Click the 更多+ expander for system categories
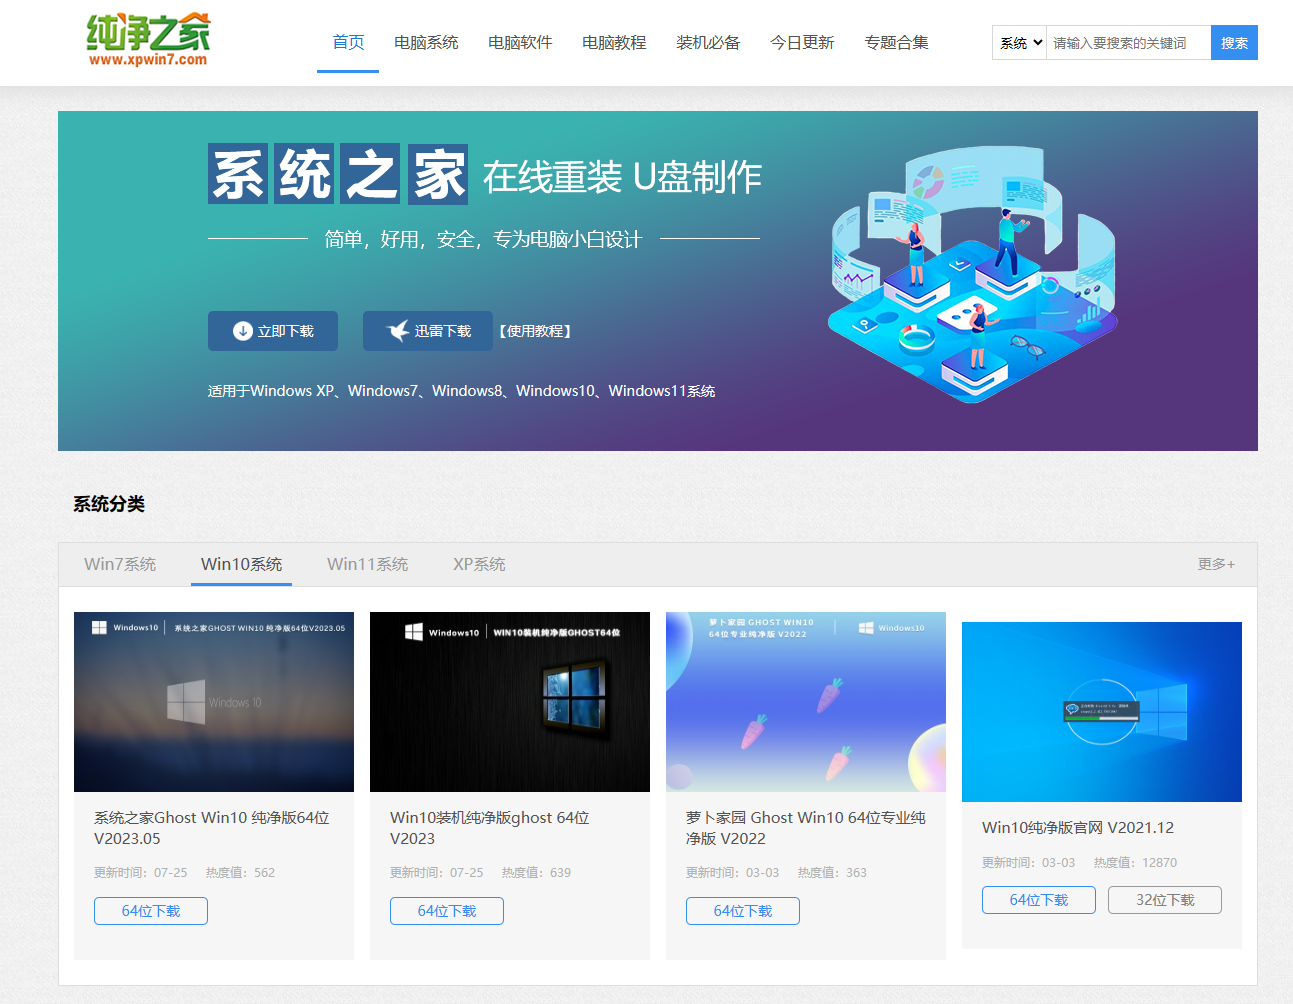 click(1215, 563)
